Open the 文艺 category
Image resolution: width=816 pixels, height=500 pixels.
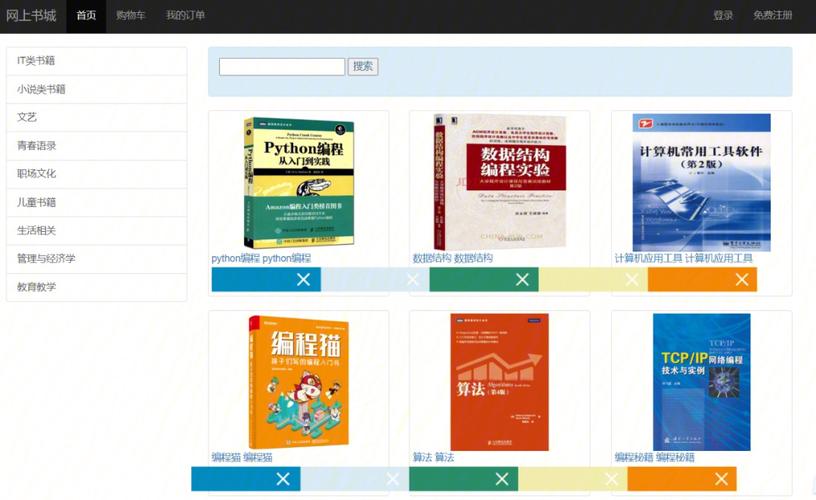[x=96, y=118]
